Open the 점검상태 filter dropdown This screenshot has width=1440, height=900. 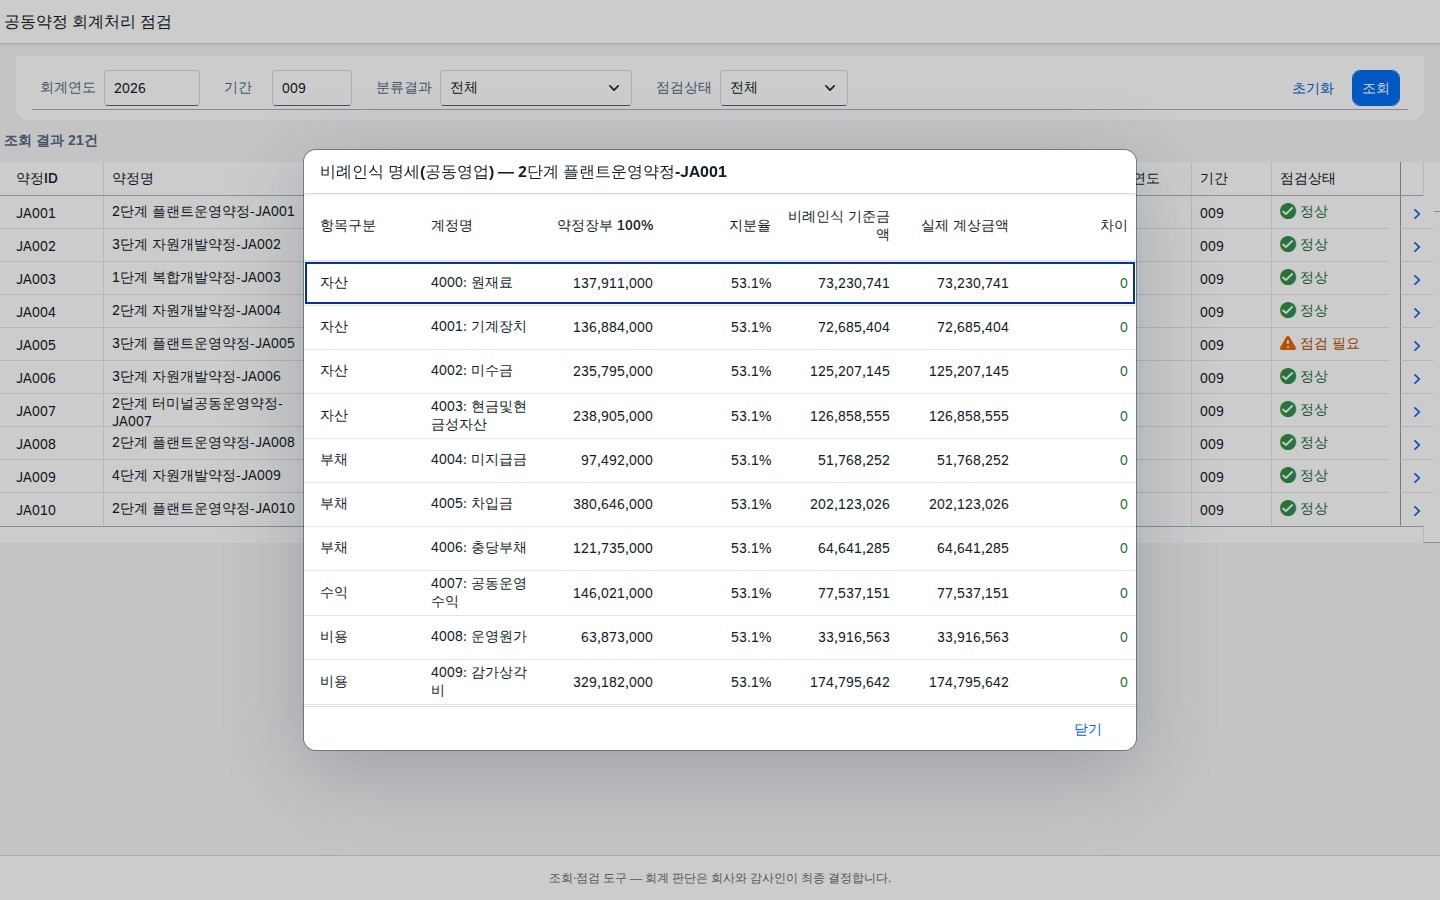[784, 88]
